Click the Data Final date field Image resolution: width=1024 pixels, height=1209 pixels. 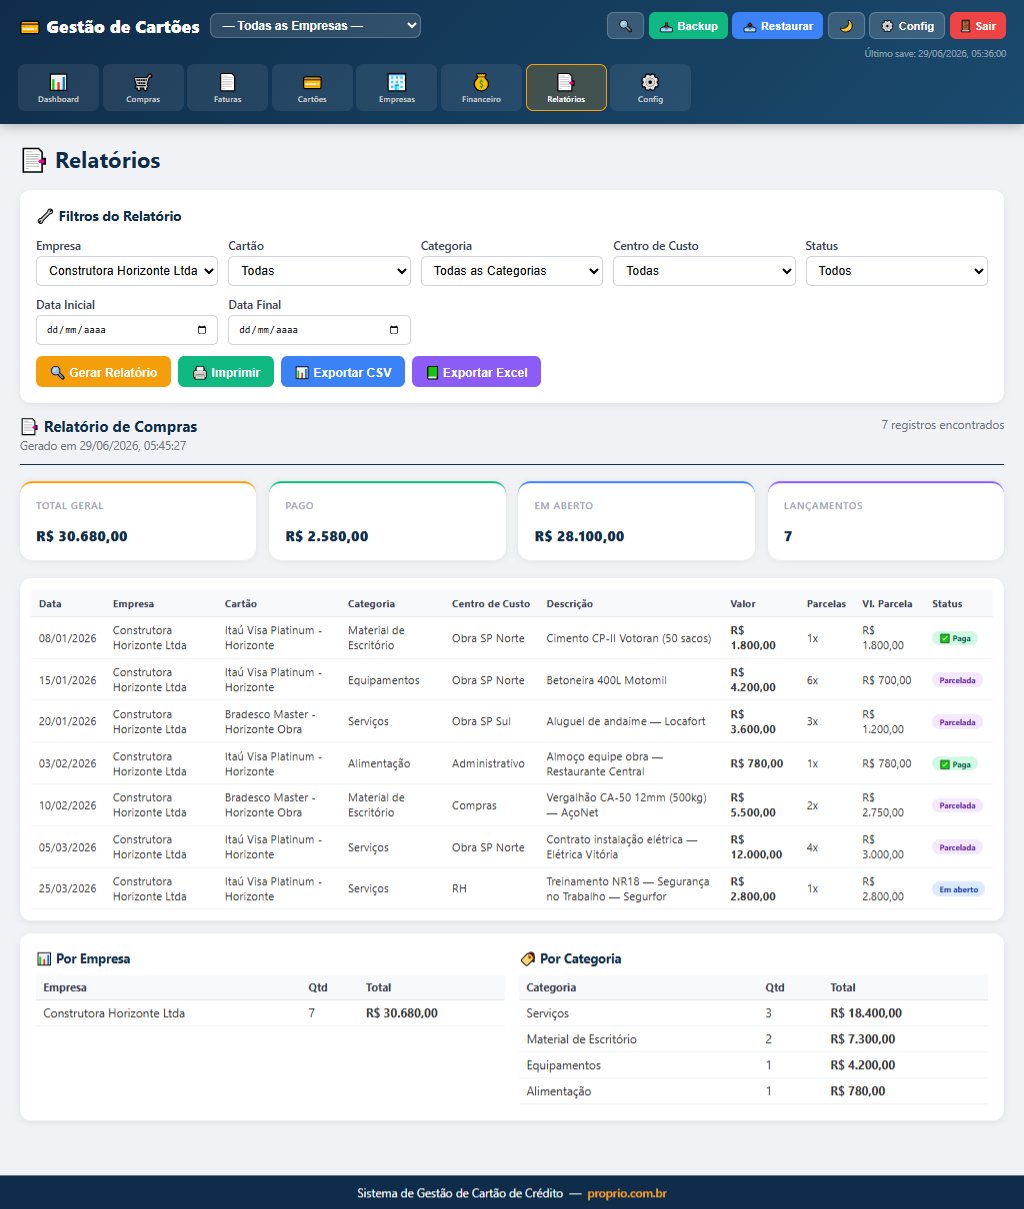(x=319, y=330)
